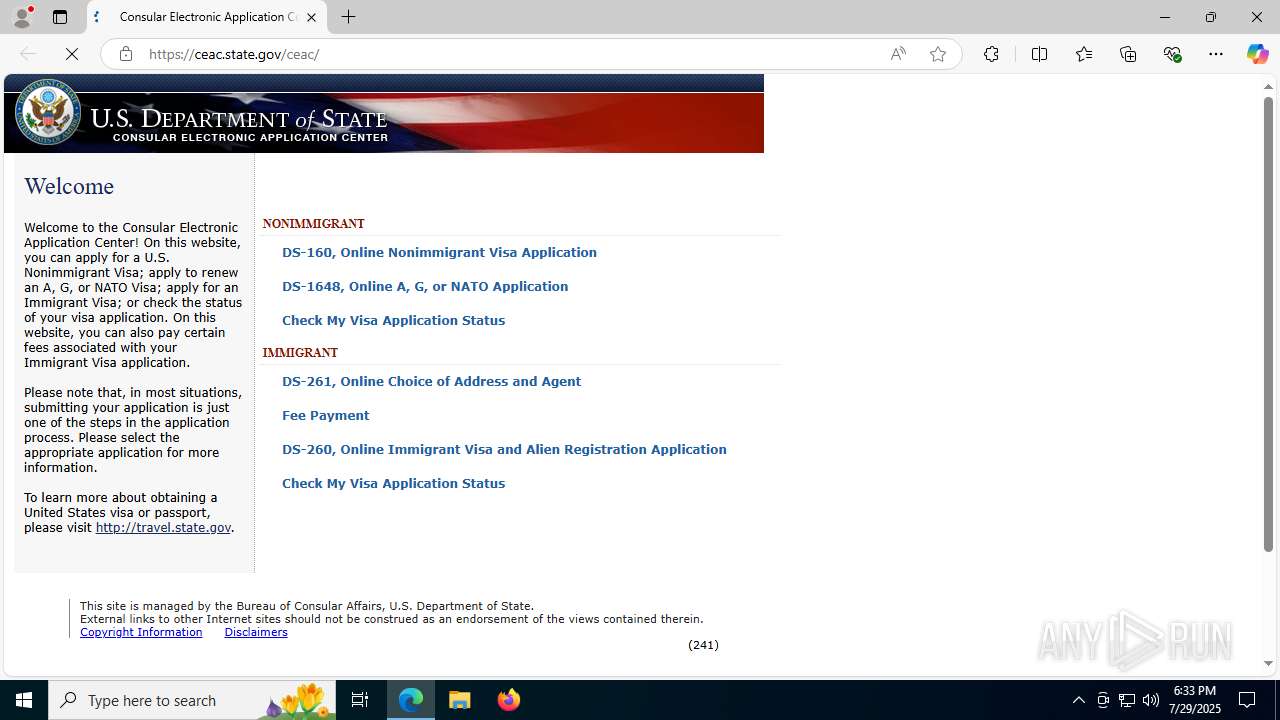Image resolution: width=1280 pixels, height=720 pixels.
Task: Open Copyright Information link
Action: 141,632
